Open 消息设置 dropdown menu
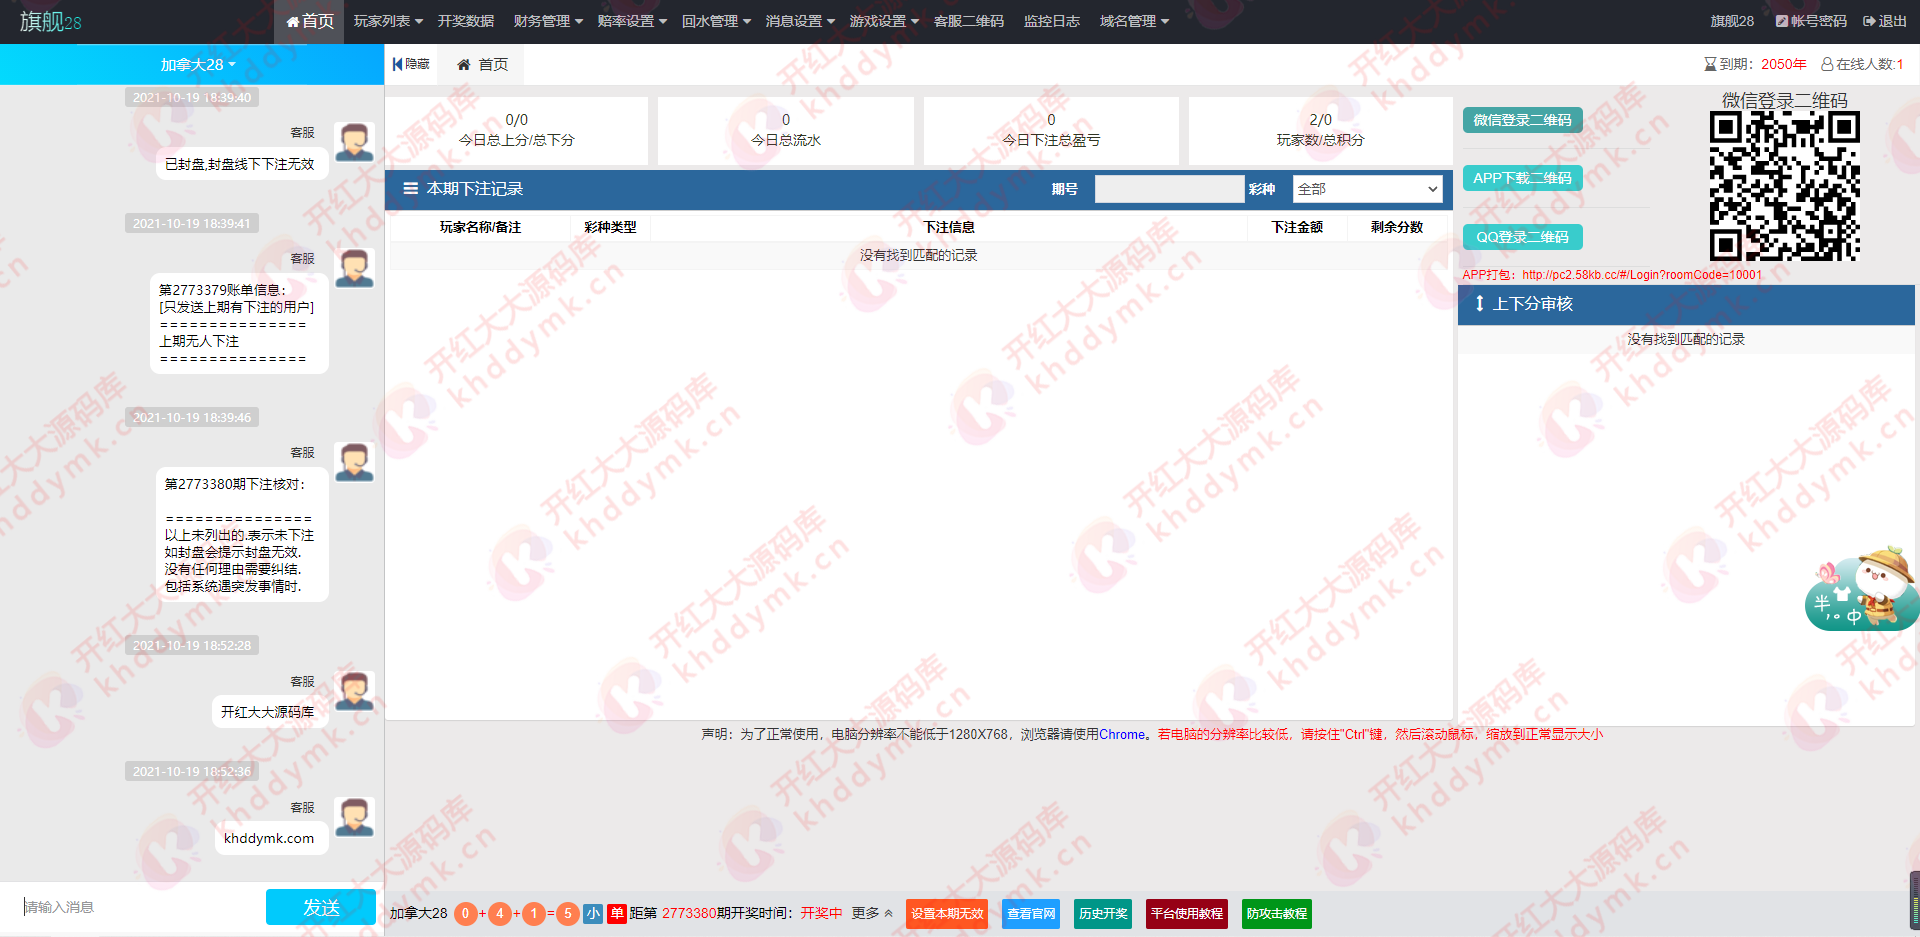Viewport: 1920px width, 937px height. click(x=800, y=21)
